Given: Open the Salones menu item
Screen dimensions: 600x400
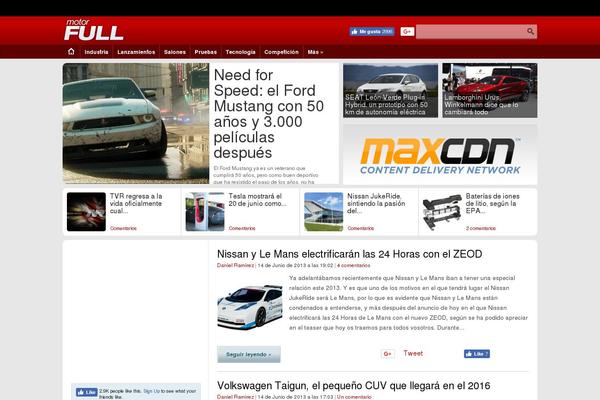Looking at the screenshot, I should pos(175,52).
